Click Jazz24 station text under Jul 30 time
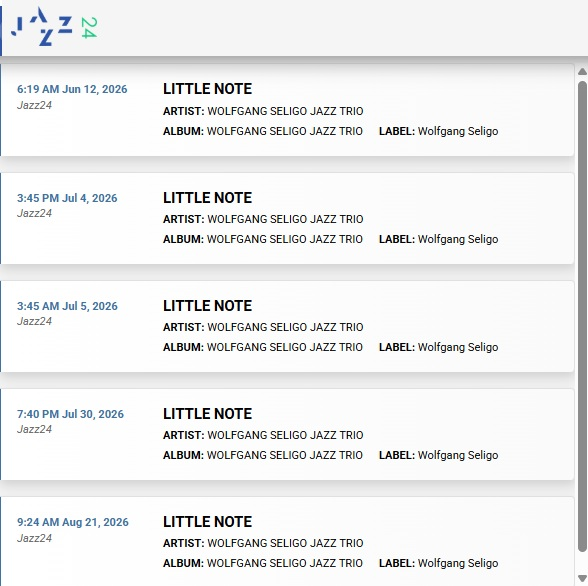This screenshot has width=588, height=586. click(x=34, y=429)
